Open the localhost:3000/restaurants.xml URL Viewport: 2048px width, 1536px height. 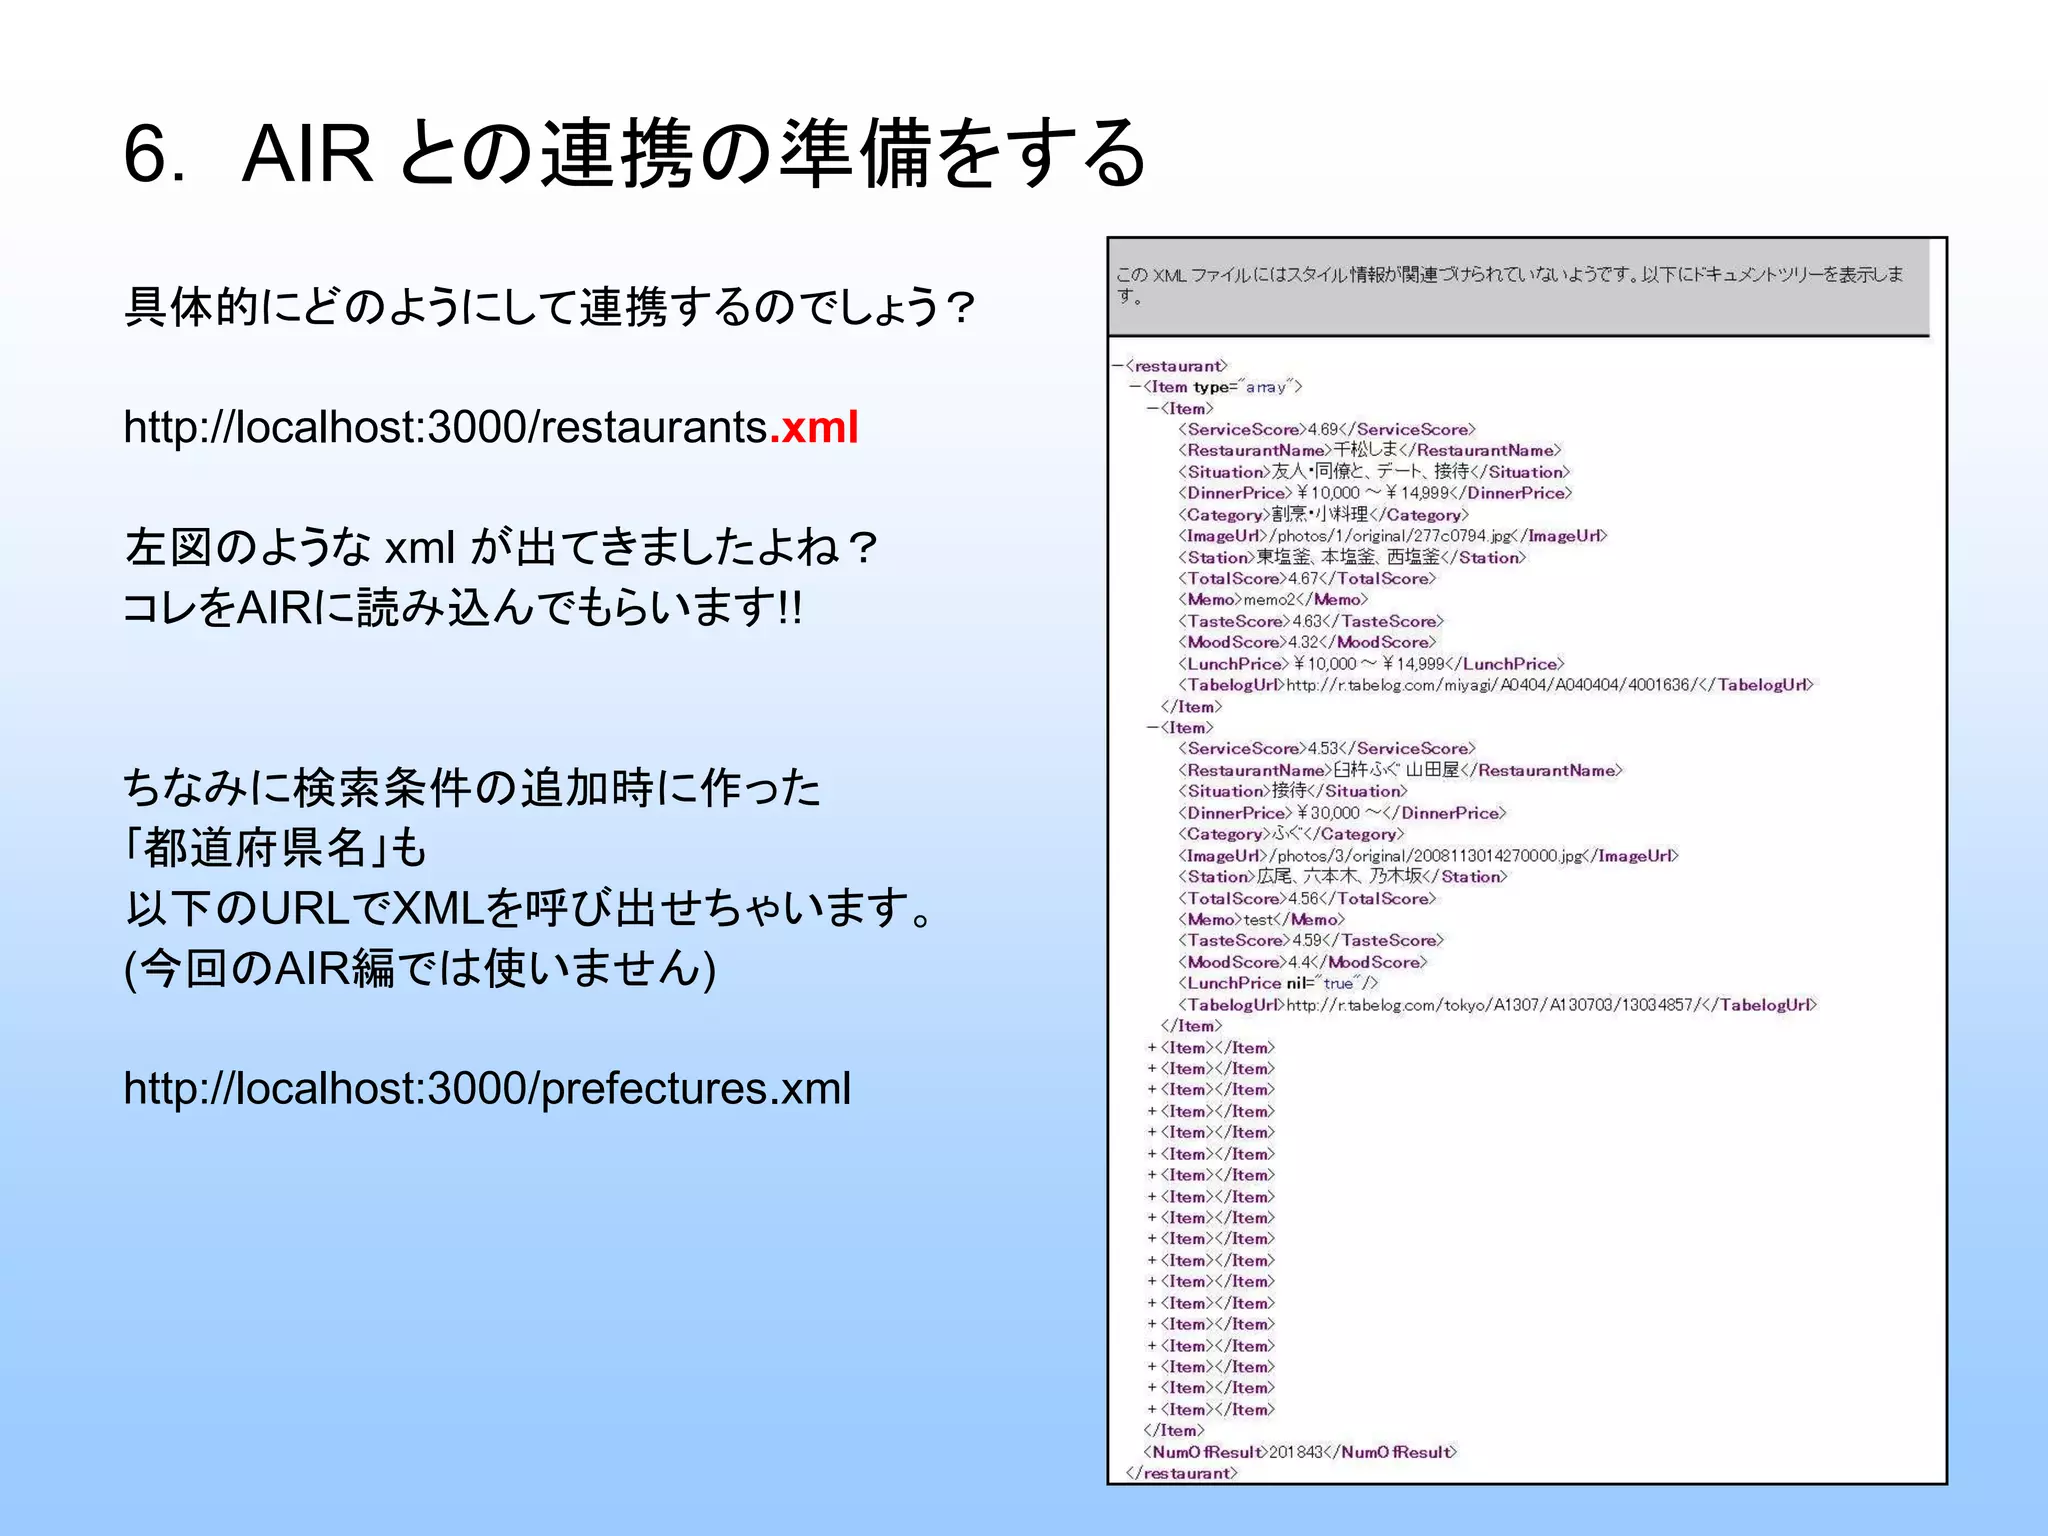coord(490,428)
